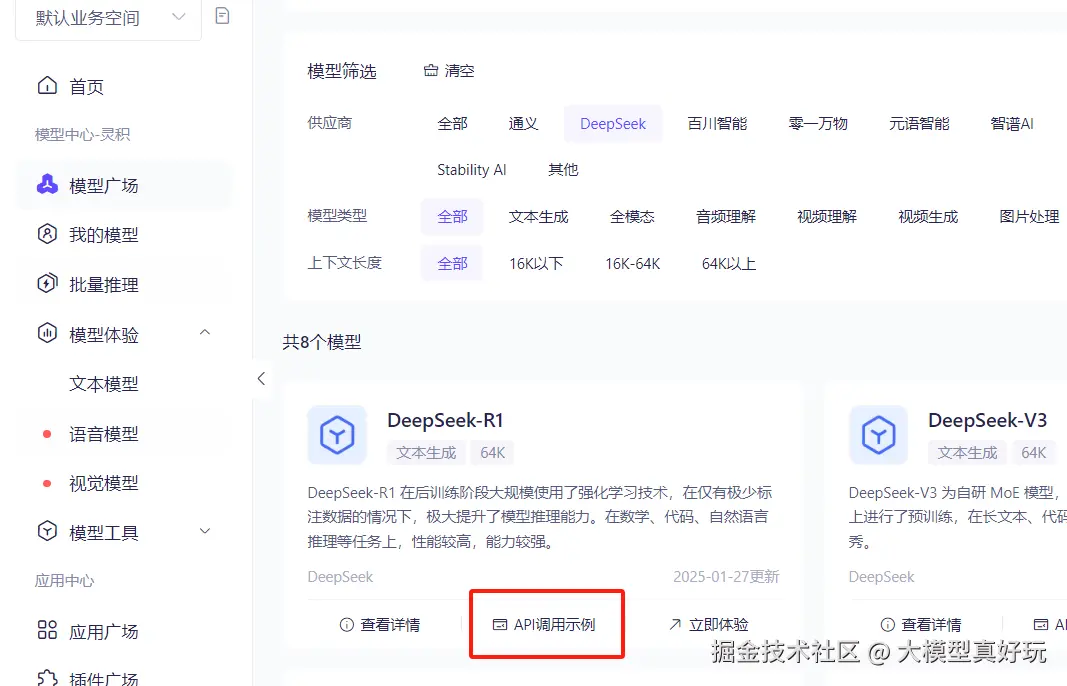
Task: Open the 默认业务空间 workspace dropdown
Action: [x=109, y=18]
